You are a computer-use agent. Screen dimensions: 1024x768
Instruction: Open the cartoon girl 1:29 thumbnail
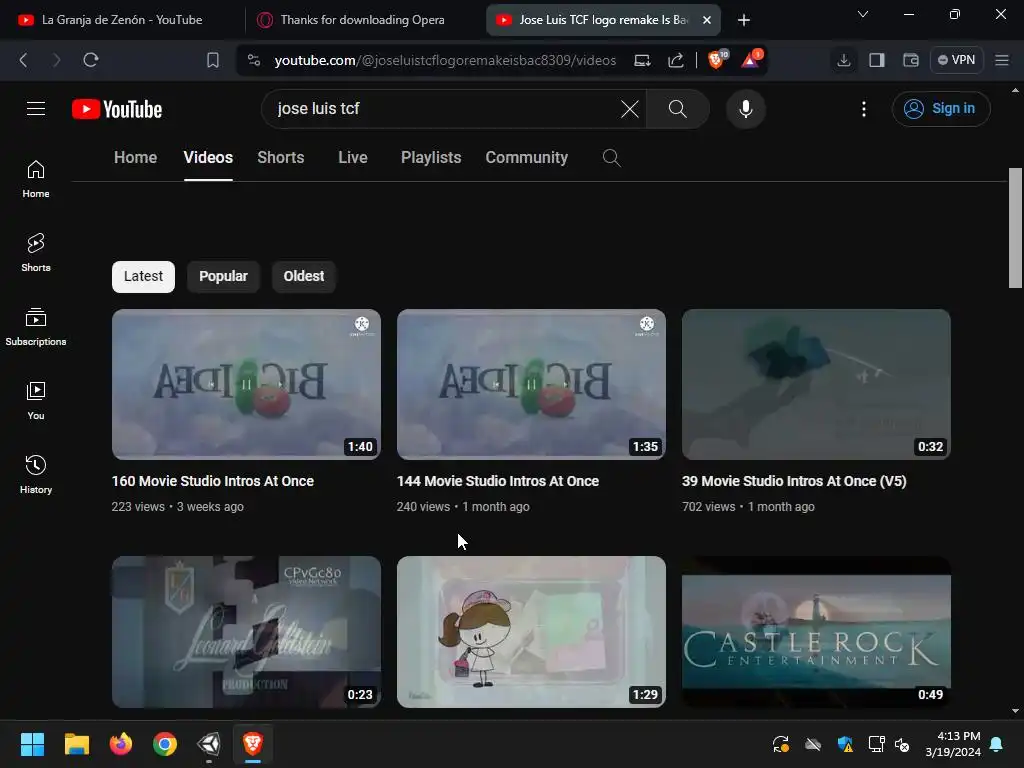click(531, 632)
